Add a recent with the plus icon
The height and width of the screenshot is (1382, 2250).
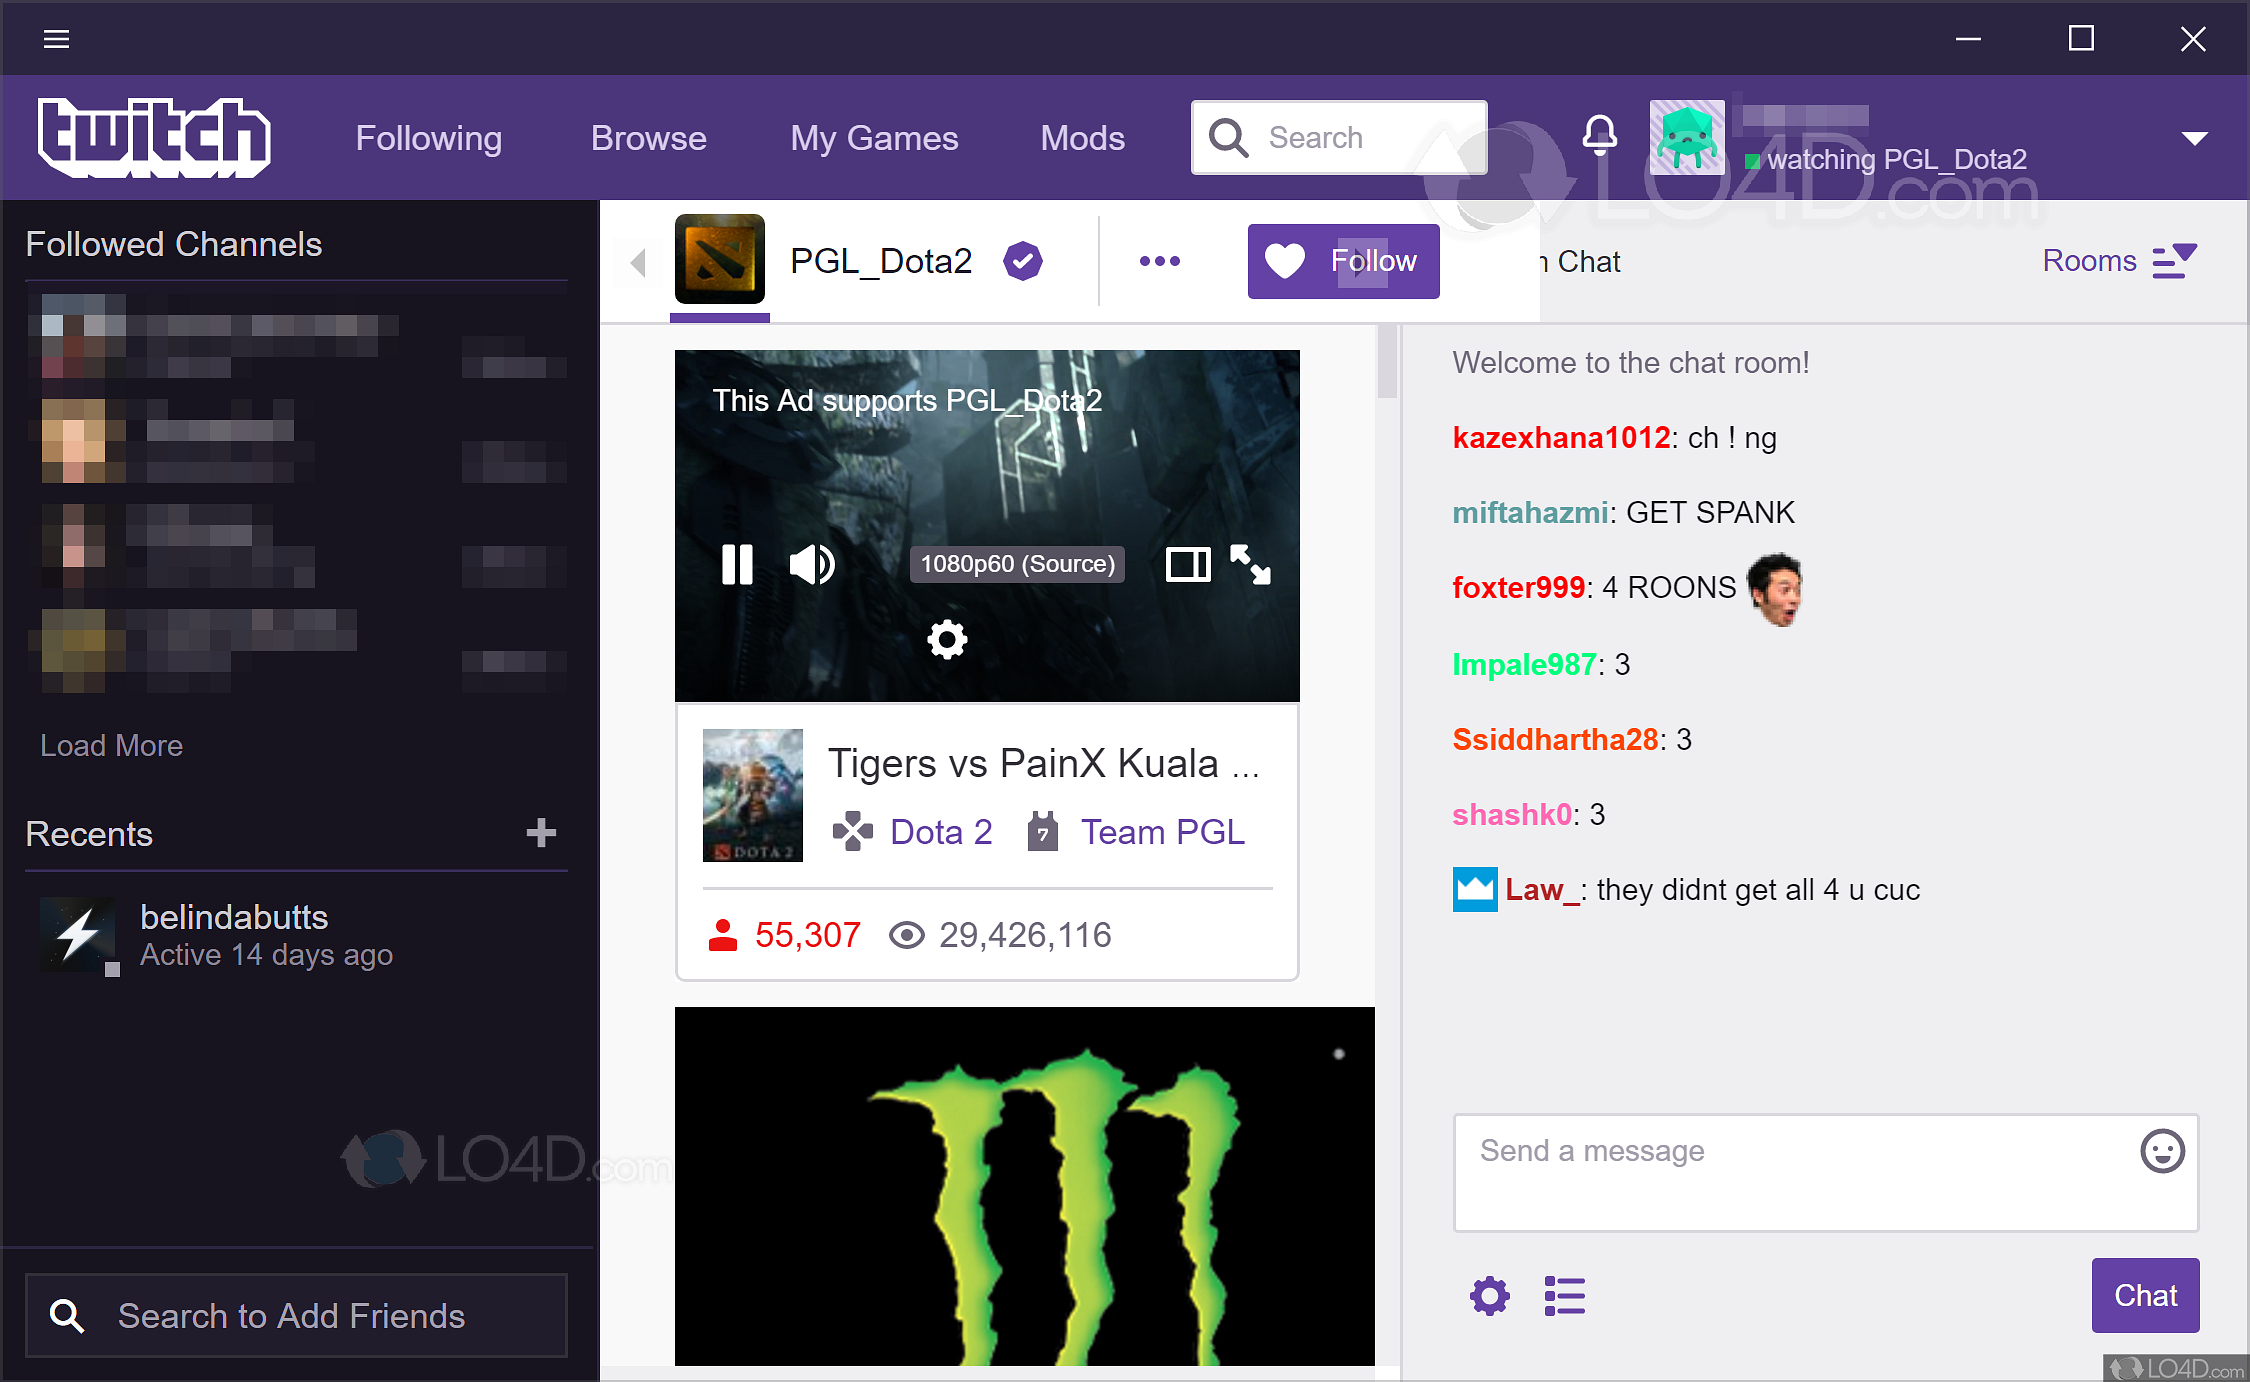tap(541, 833)
